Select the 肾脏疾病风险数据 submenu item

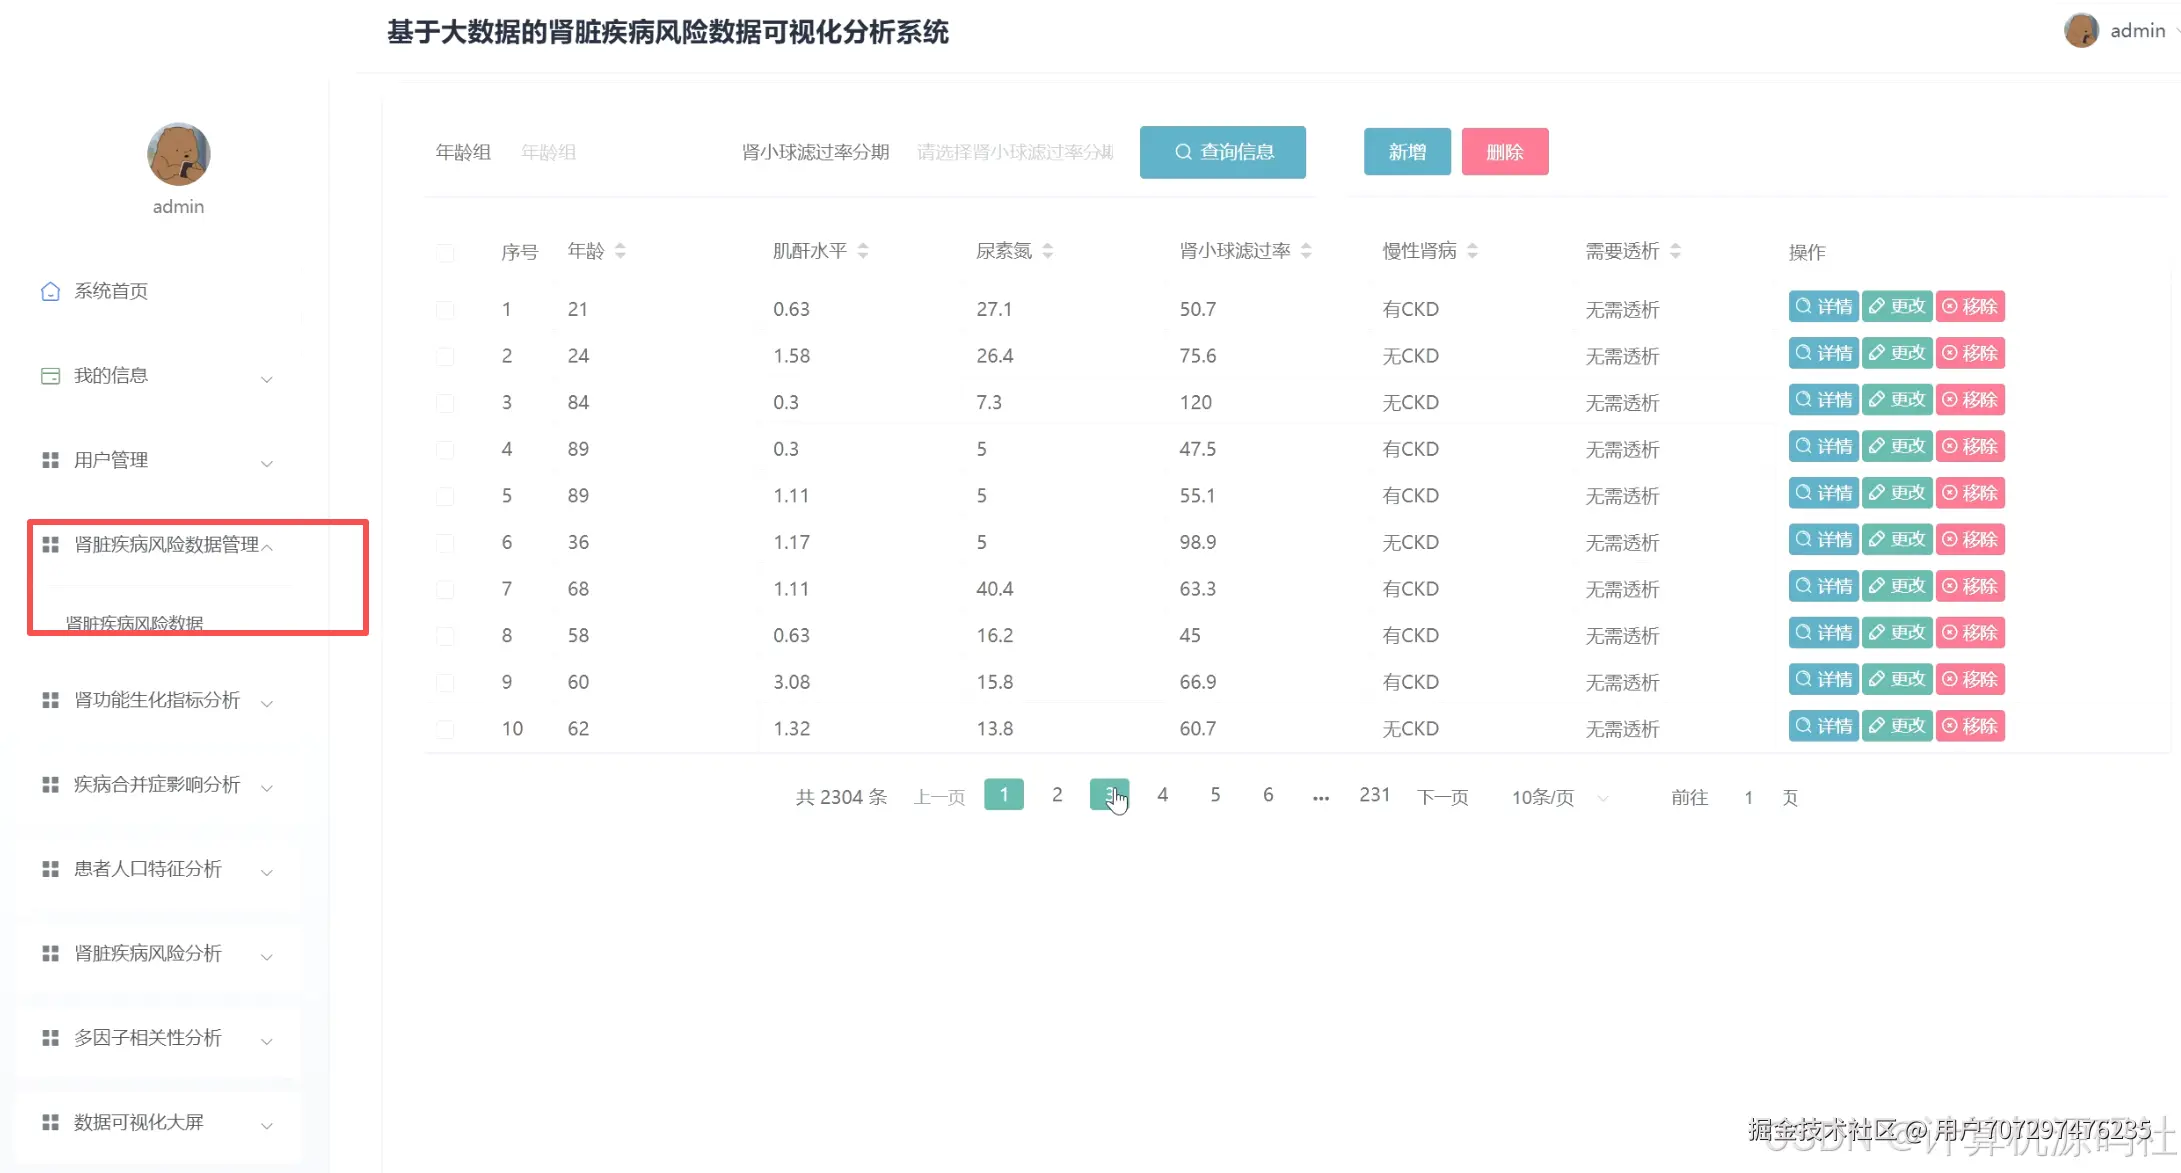click(x=134, y=622)
